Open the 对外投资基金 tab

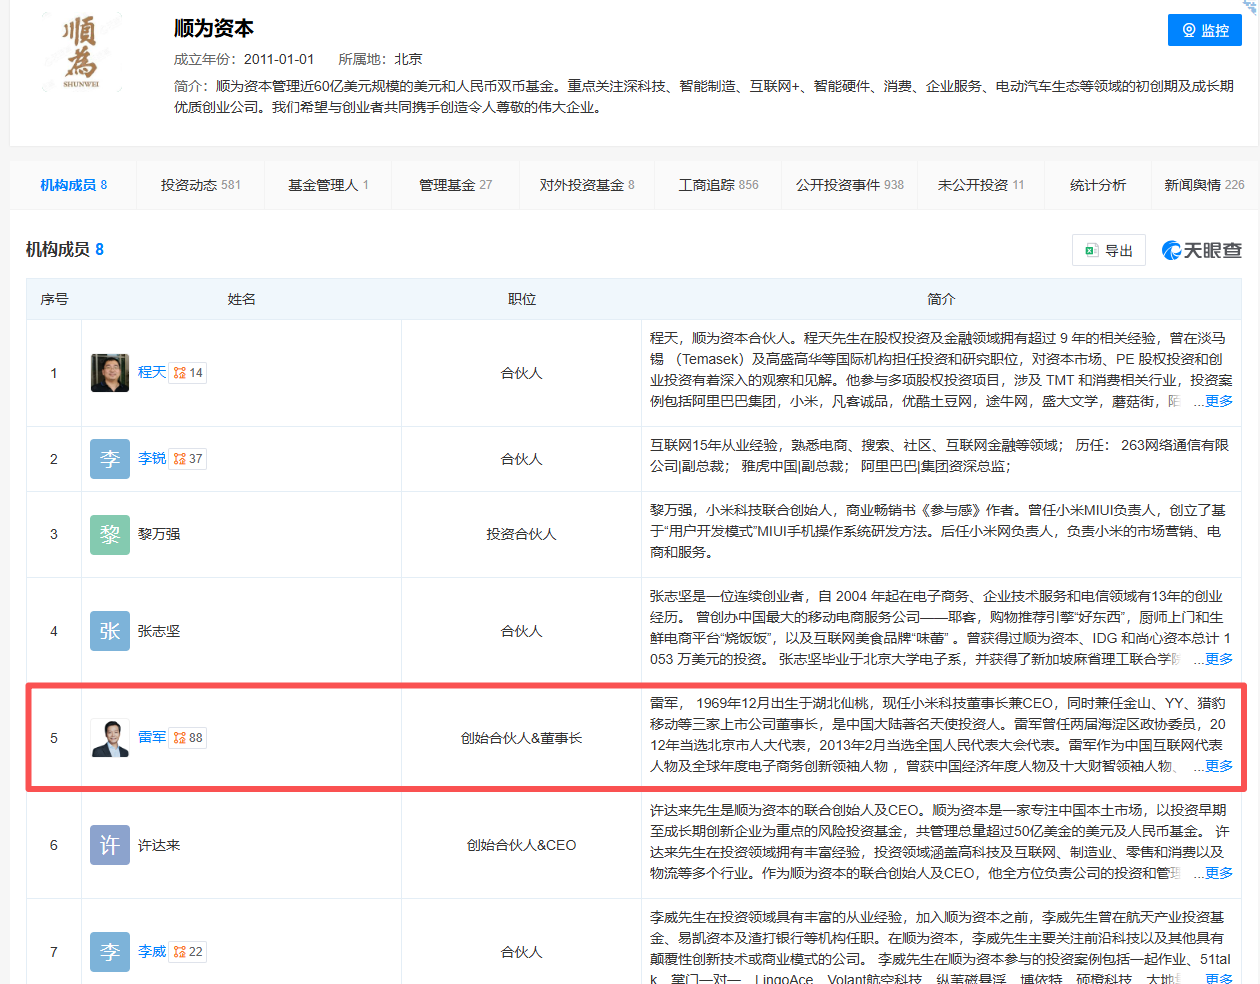tap(587, 185)
